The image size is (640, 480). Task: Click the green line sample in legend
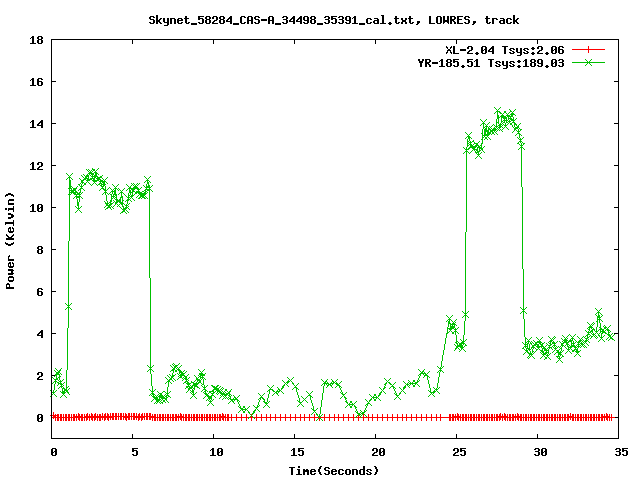click(588, 62)
